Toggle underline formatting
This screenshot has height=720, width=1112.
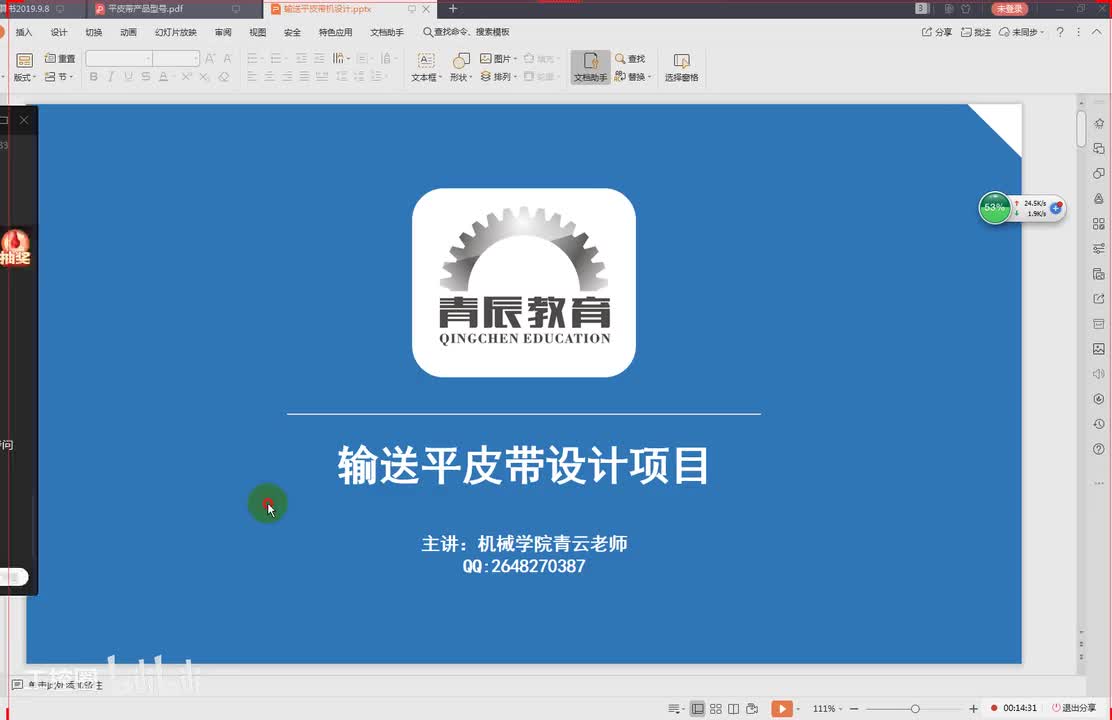(x=128, y=77)
